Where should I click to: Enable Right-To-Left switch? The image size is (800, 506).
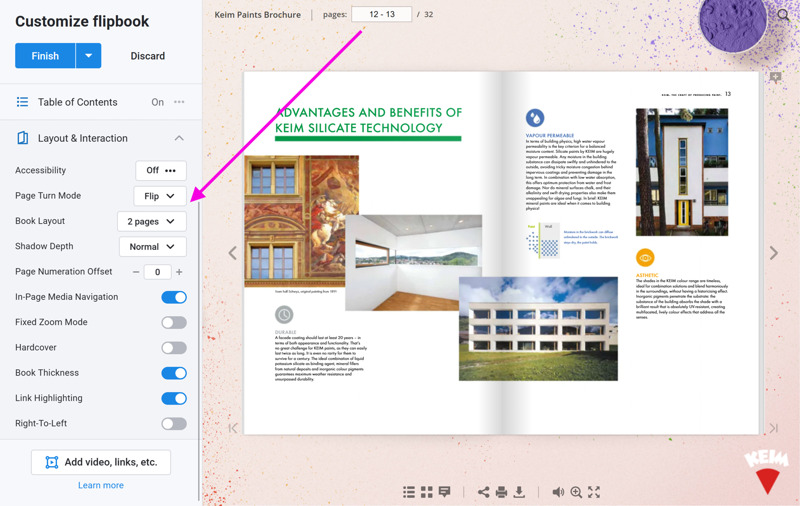[x=174, y=423]
